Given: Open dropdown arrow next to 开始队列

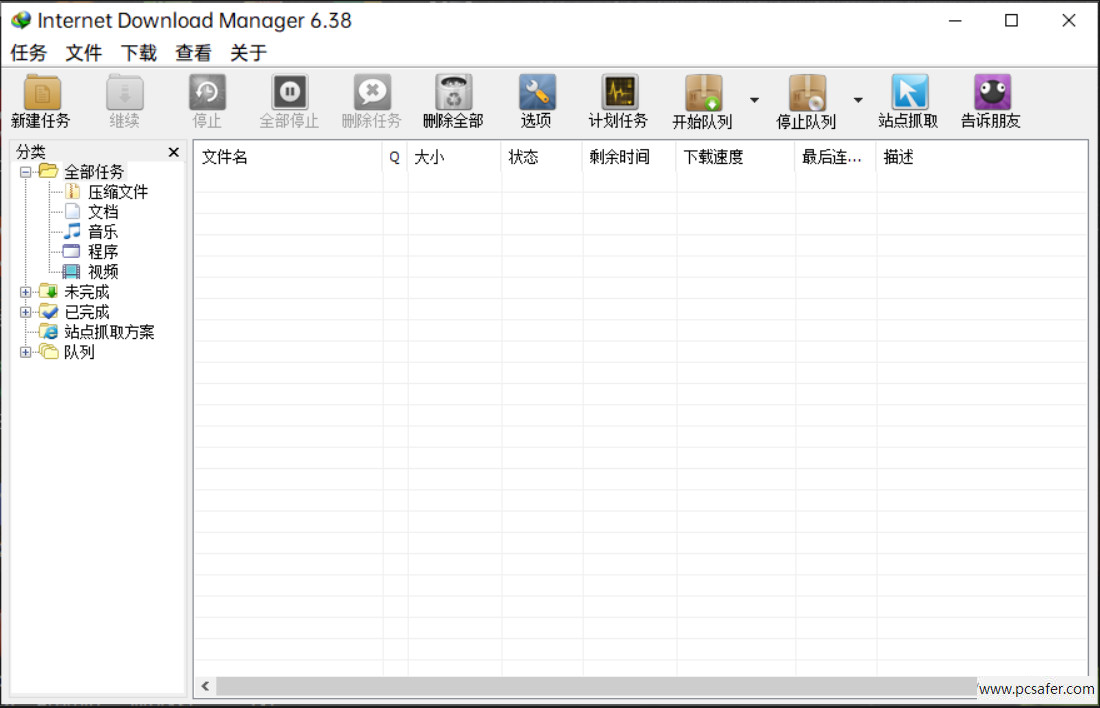Looking at the screenshot, I should point(754,100).
